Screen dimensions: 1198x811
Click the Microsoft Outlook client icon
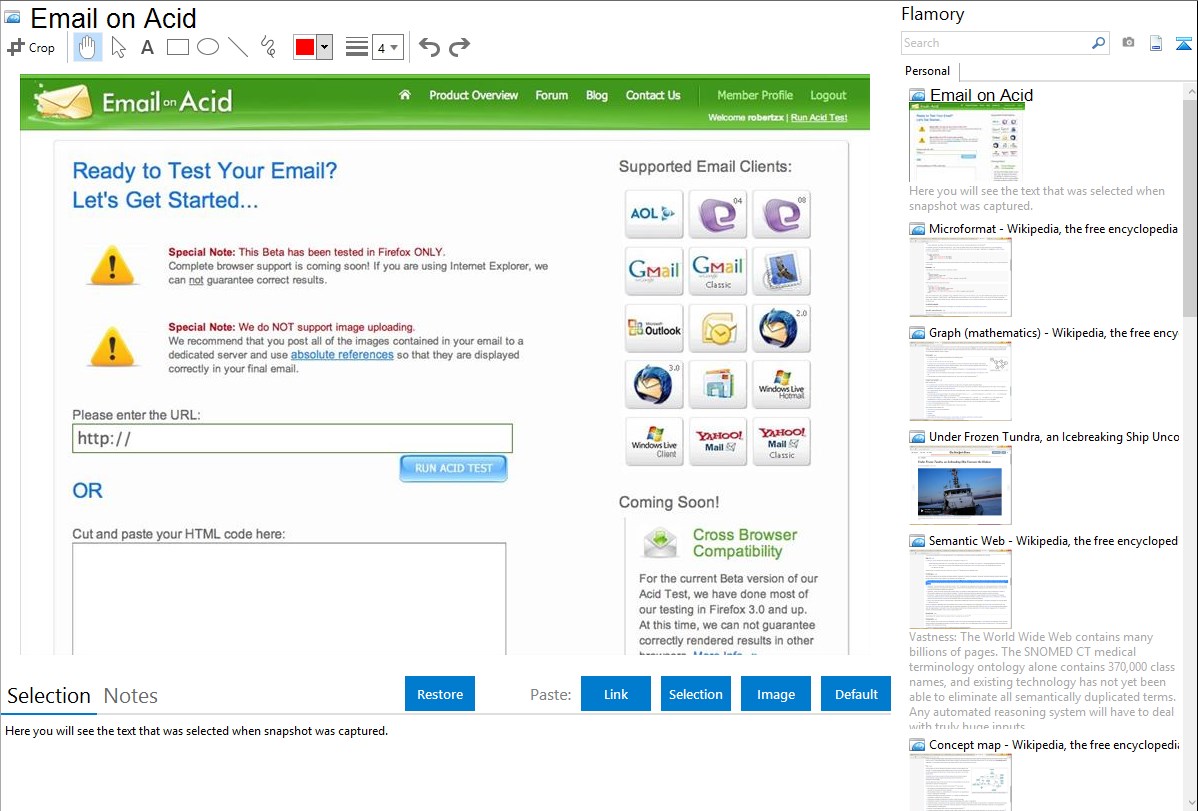(654, 328)
